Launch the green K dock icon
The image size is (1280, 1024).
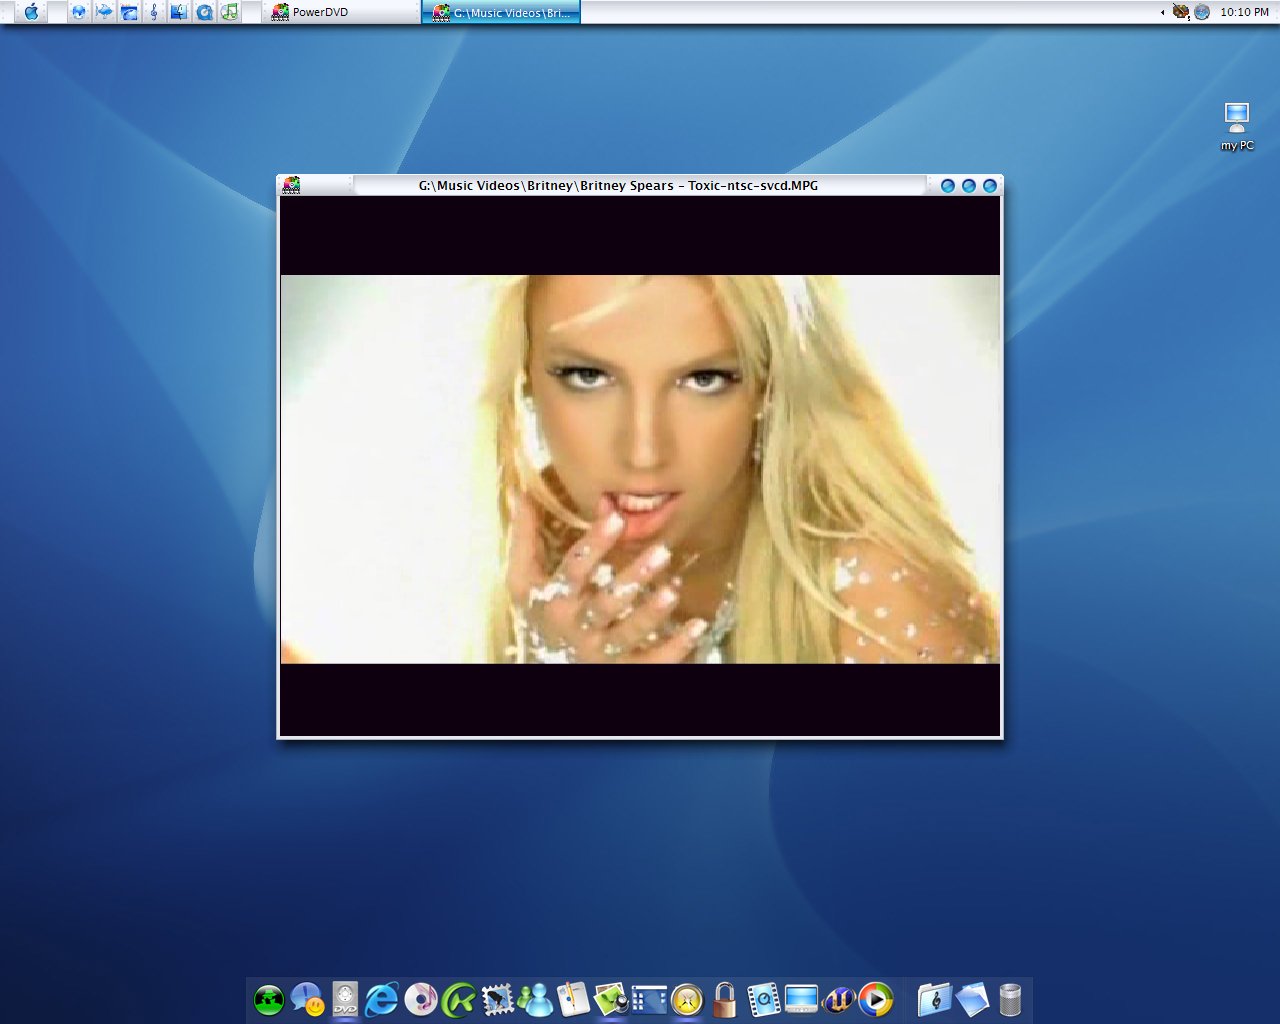(x=459, y=999)
